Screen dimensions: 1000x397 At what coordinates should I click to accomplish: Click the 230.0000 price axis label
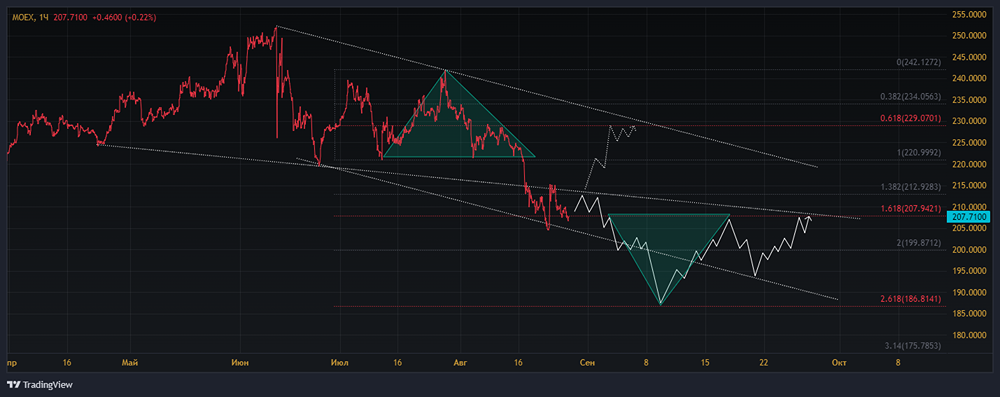[x=969, y=121]
